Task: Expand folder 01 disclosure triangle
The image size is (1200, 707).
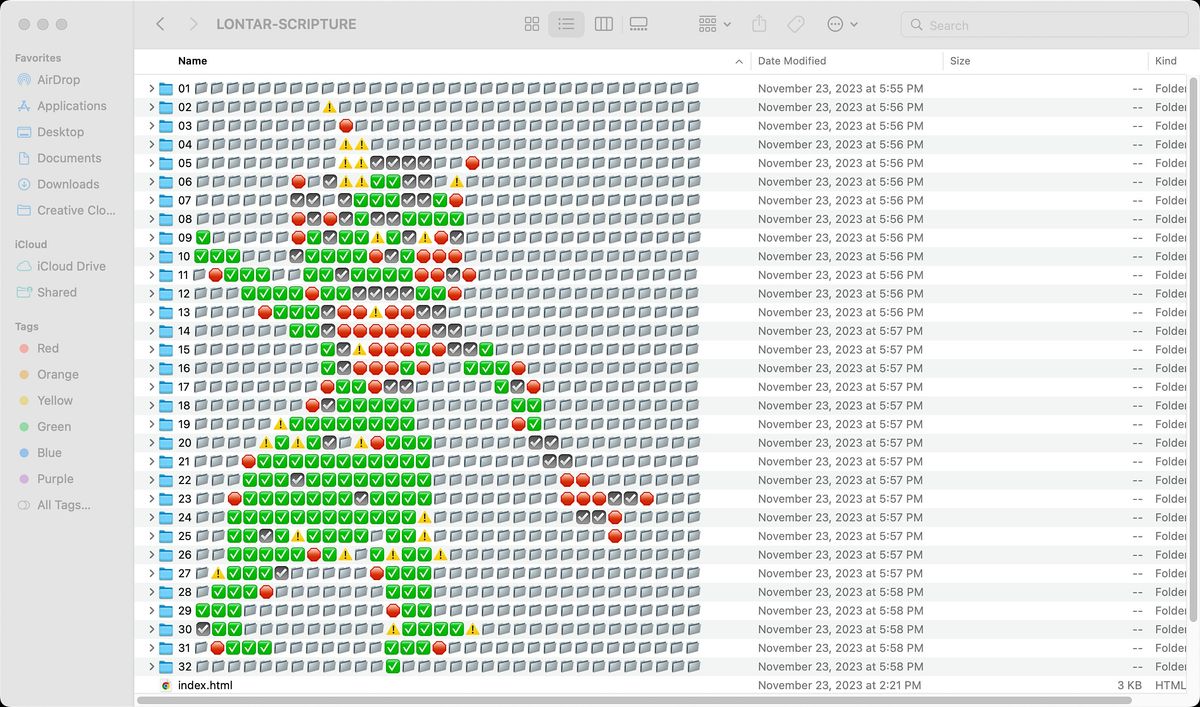Action: pyautogui.click(x=152, y=89)
